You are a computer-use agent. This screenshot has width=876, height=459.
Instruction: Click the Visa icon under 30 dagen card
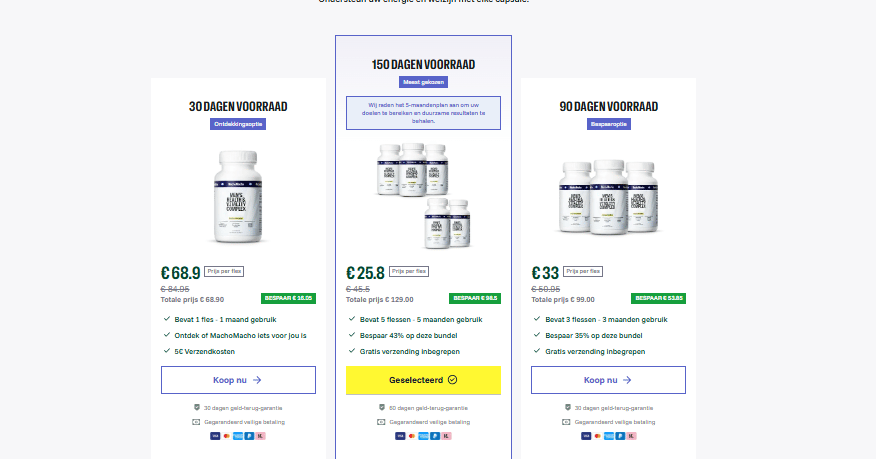click(x=215, y=436)
